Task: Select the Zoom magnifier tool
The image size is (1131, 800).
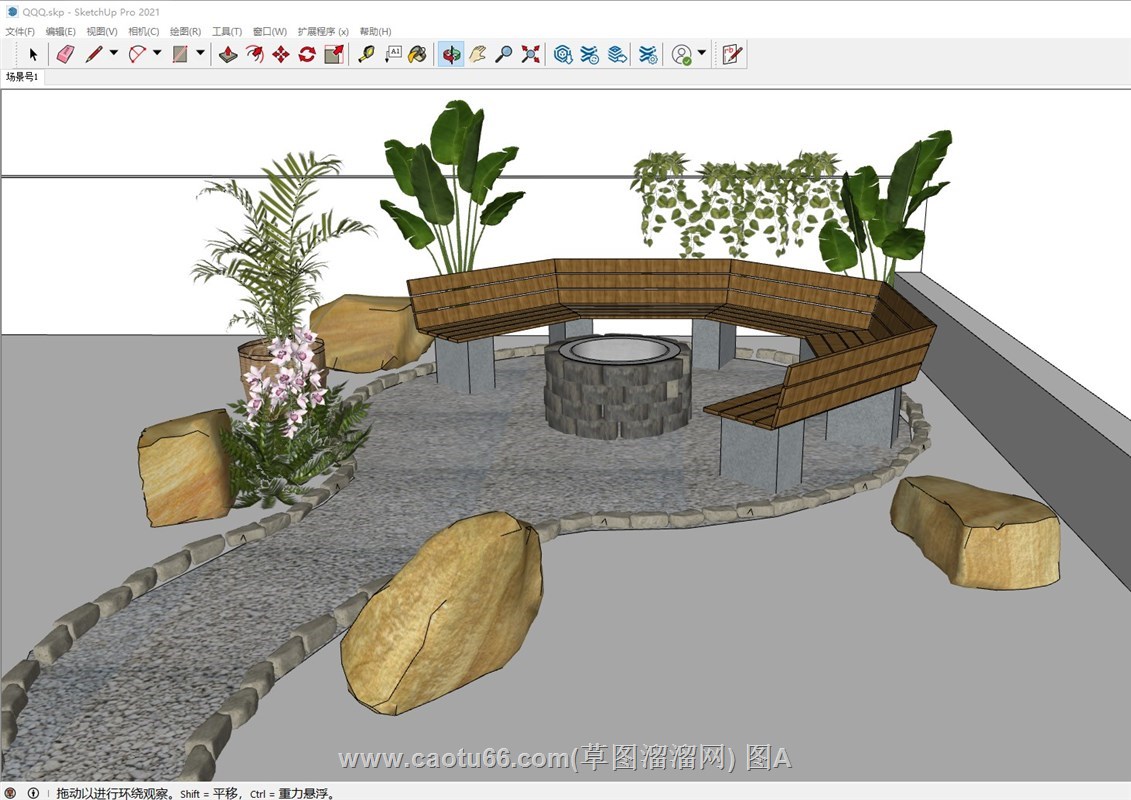Action: coord(504,54)
